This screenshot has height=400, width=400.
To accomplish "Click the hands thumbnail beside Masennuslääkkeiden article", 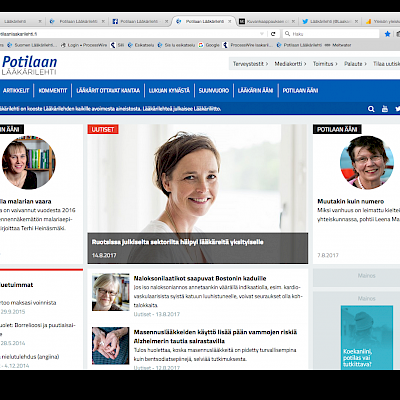I will pos(111,345).
